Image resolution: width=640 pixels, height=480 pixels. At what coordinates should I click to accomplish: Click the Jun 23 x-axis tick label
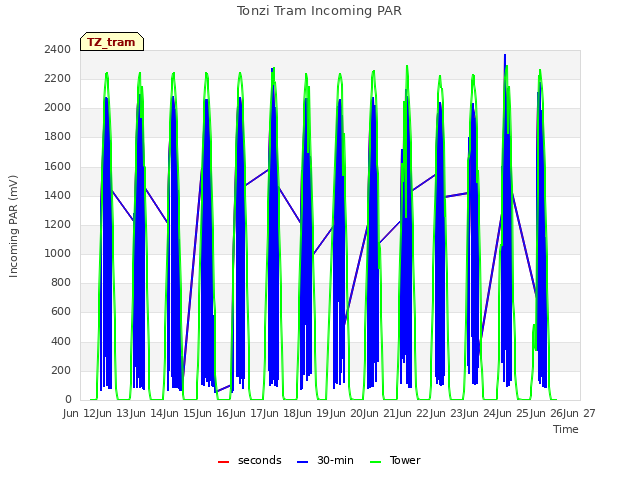(447, 413)
